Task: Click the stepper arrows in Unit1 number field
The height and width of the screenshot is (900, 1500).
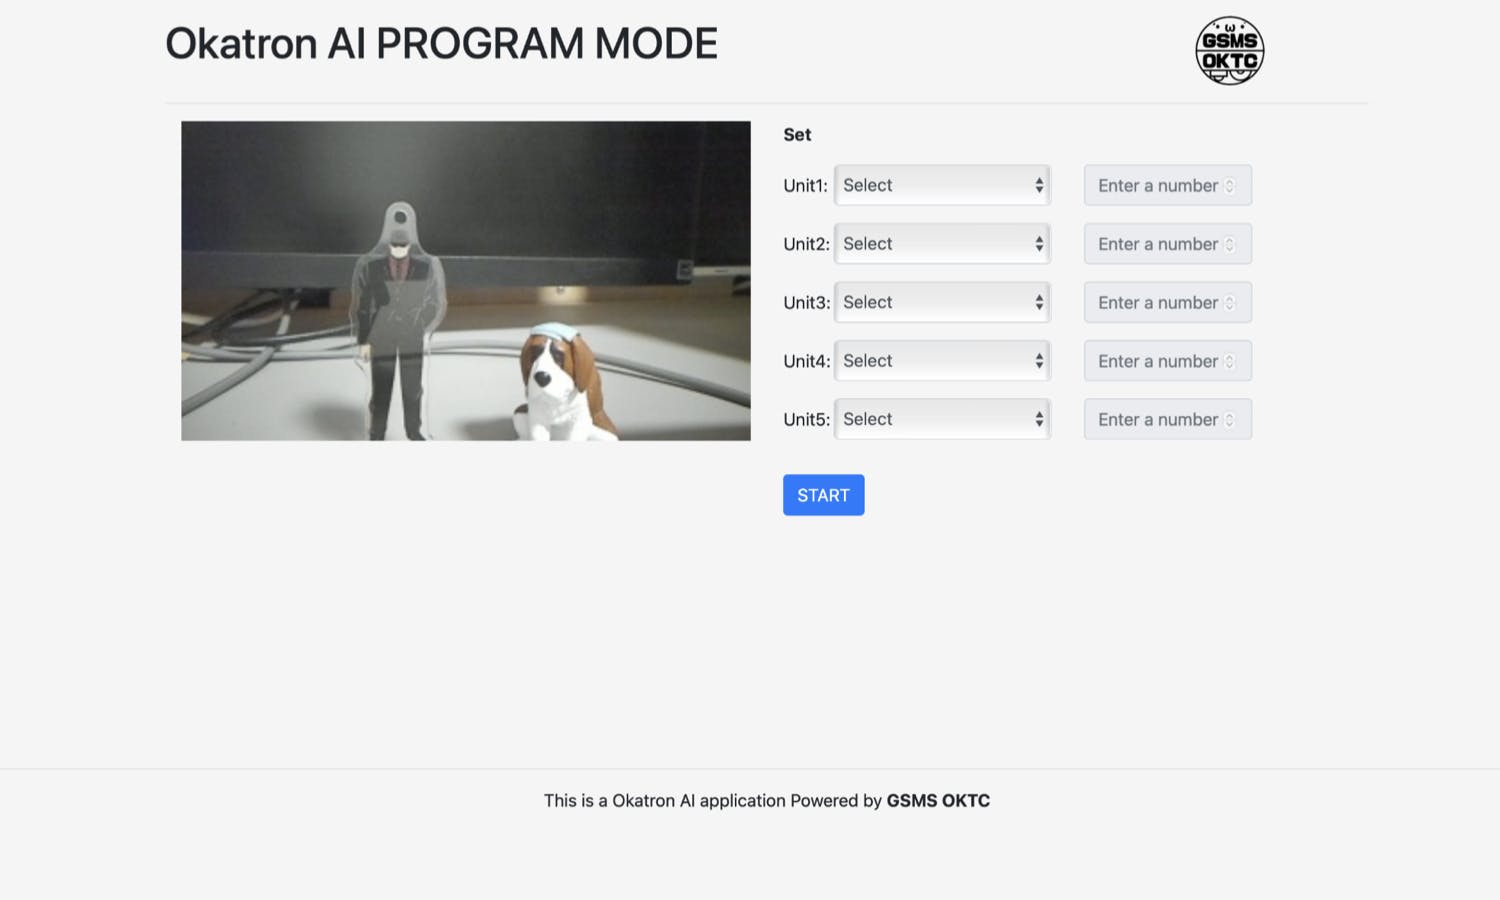Action: pos(1230,186)
